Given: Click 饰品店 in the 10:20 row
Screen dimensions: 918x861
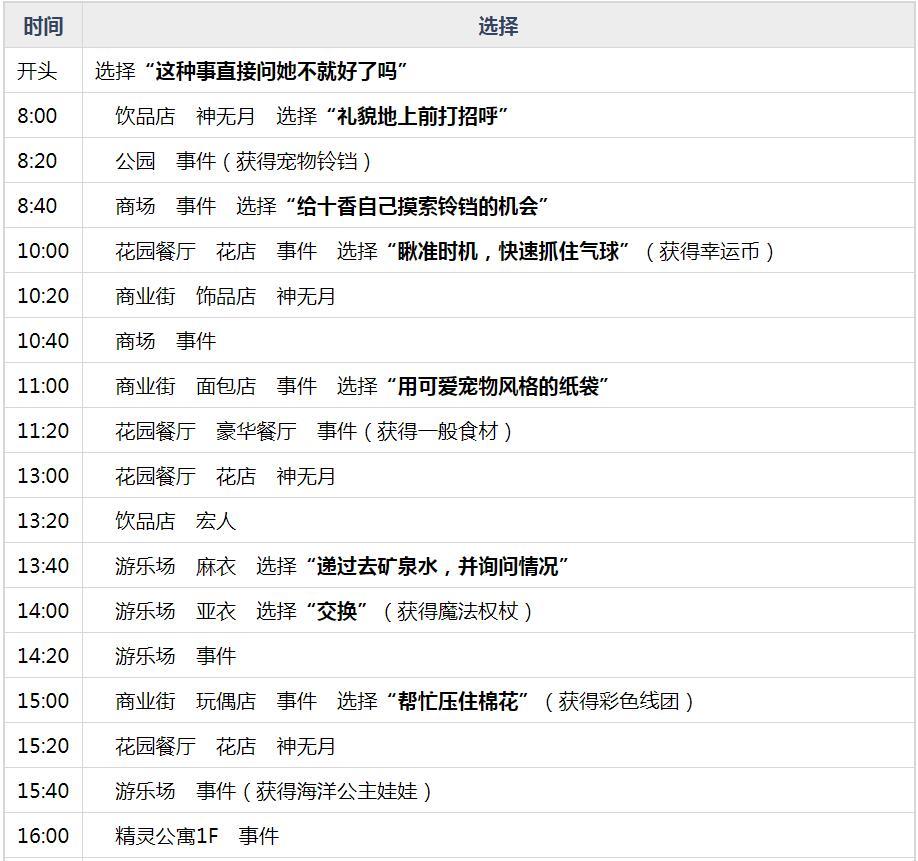Looking at the screenshot, I should click(226, 296).
